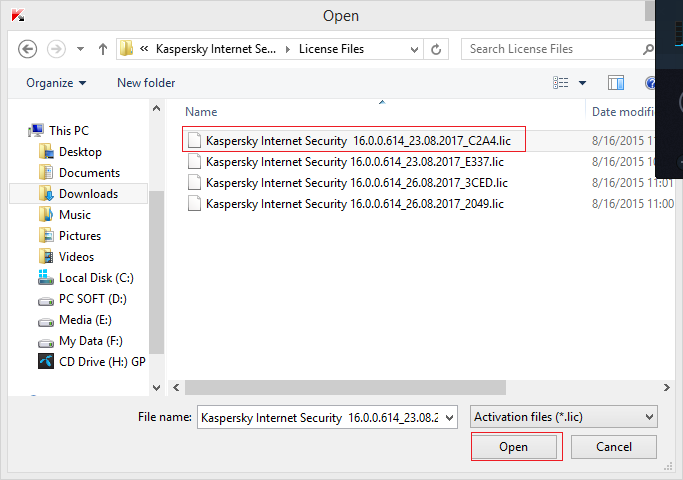The image size is (683, 480).
Task: Toggle the preview pane icon
Action: [616, 83]
